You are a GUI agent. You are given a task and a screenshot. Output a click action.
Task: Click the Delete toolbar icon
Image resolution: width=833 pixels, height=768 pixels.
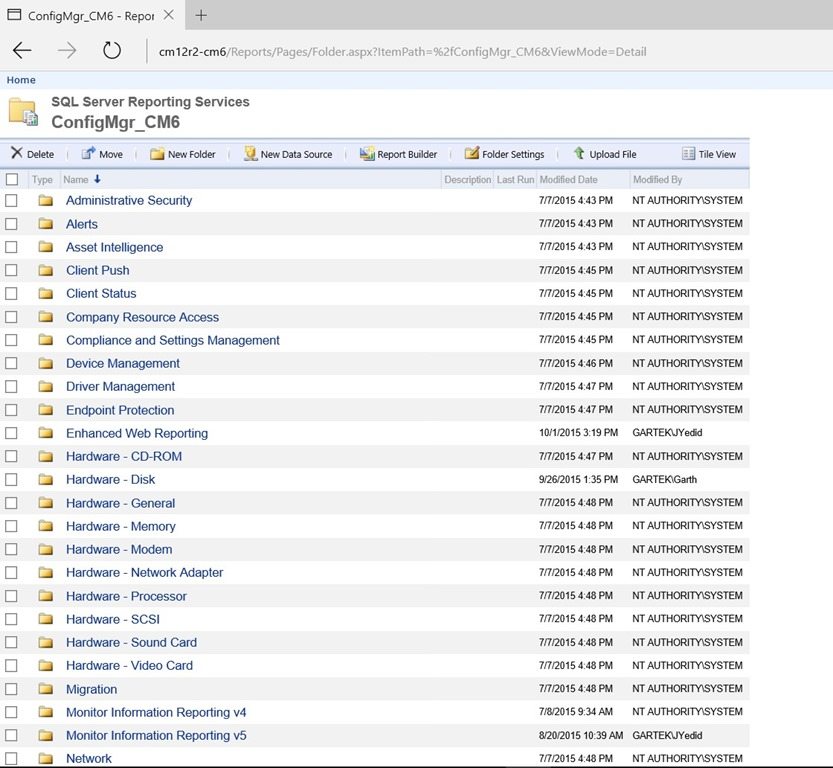pos(16,153)
